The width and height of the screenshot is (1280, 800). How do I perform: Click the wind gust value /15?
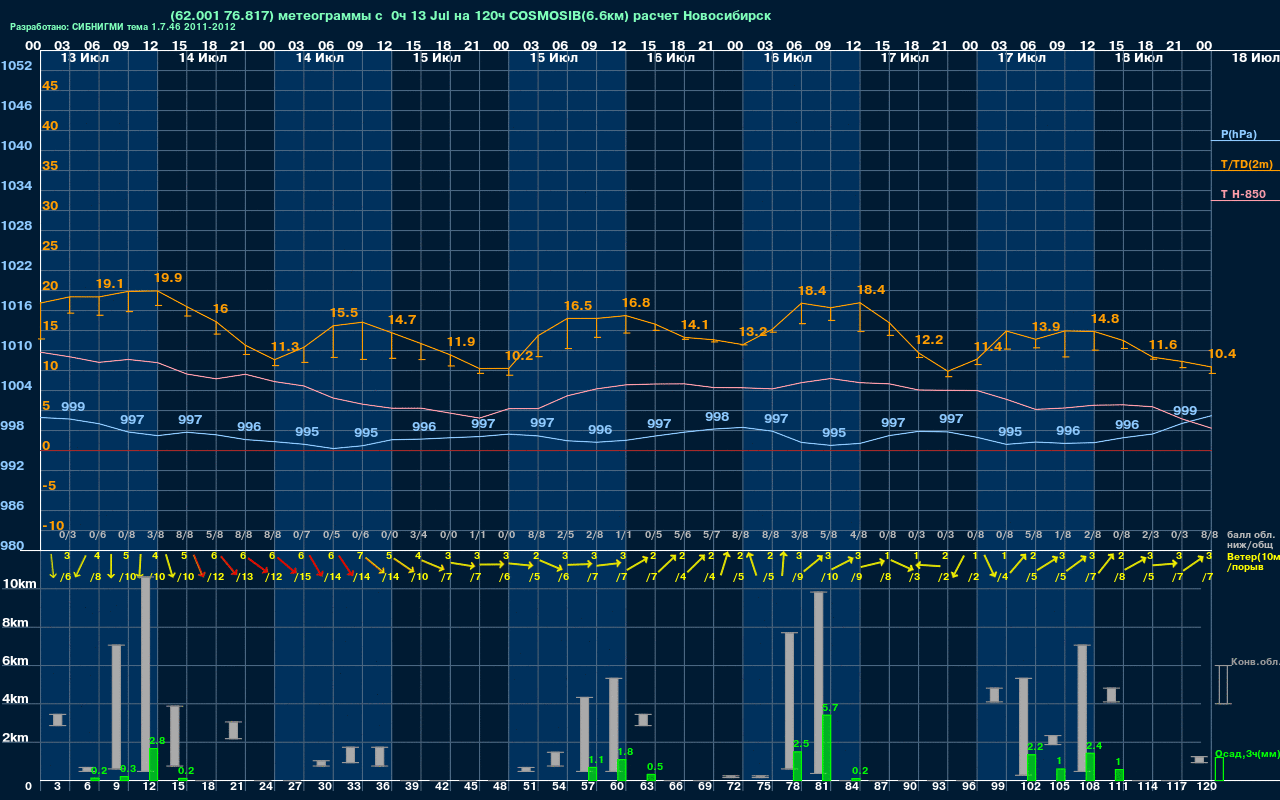(x=303, y=576)
